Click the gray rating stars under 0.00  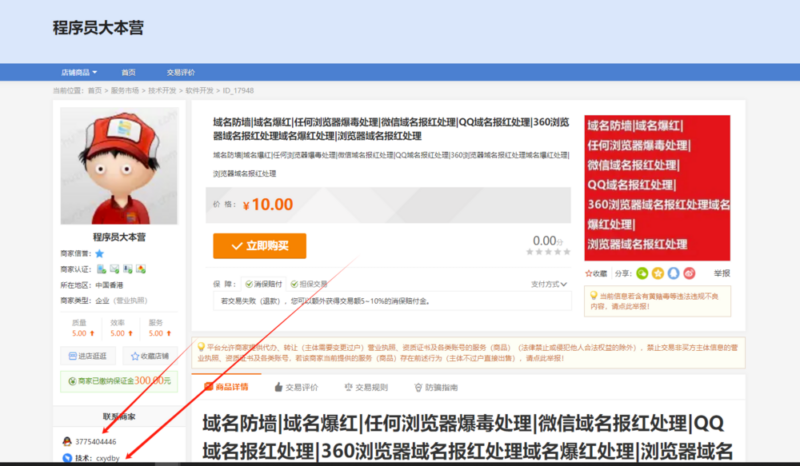(548, 252)
